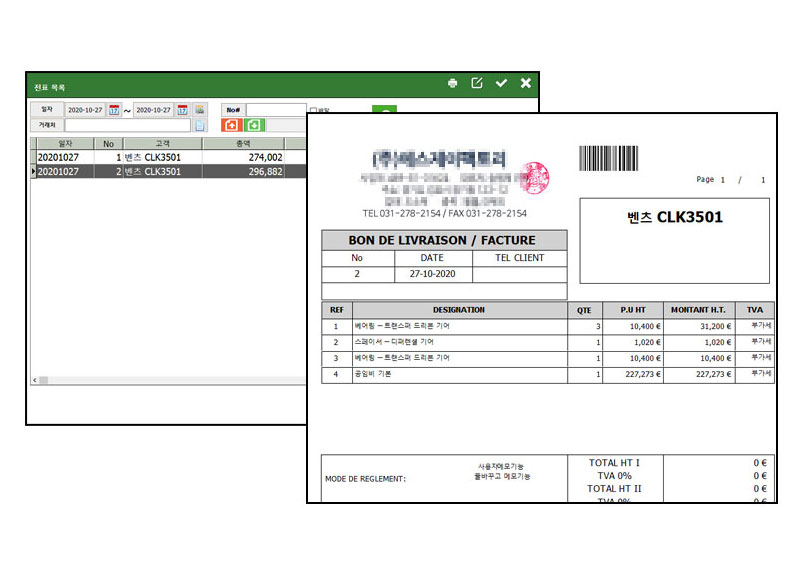Click BON DE LIVRAISON / FACTURE heading
Screen dimensions: 800x569
(442, 240)
